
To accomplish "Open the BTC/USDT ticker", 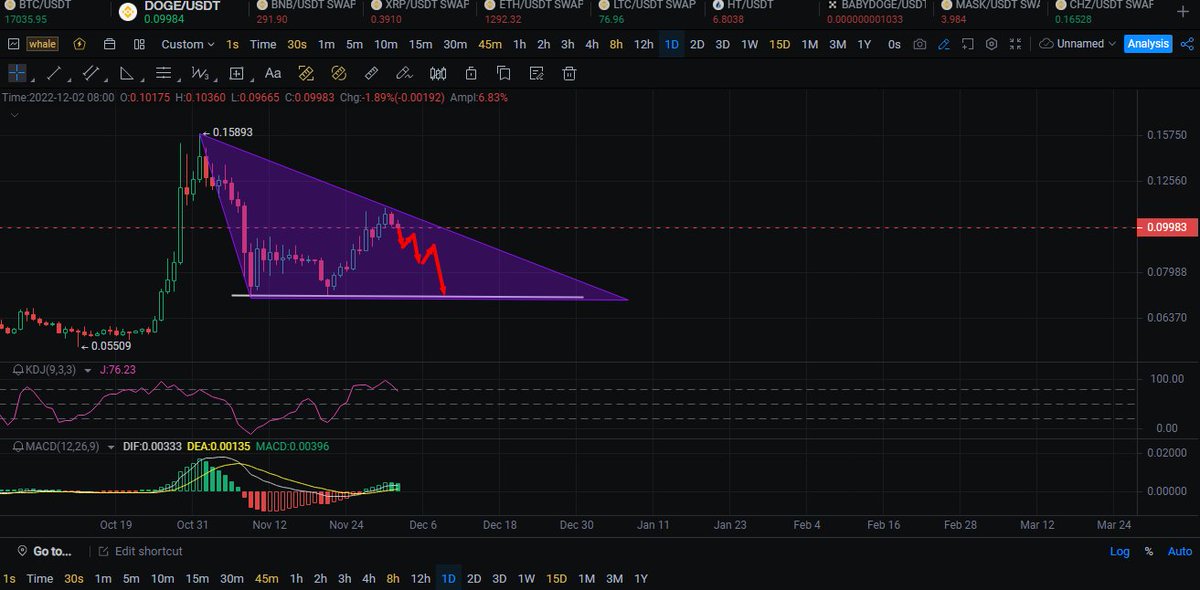I will (36, 12).
